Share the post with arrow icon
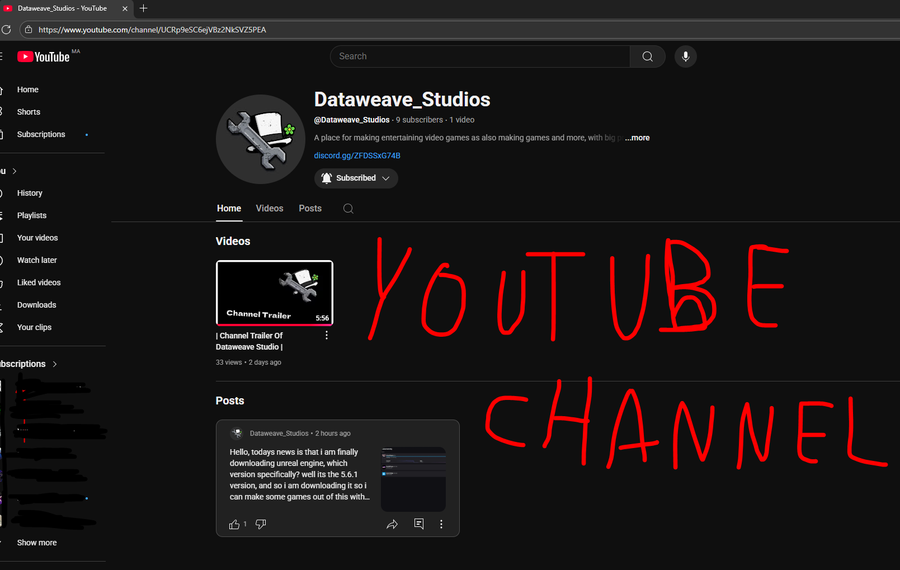The image size is (900, 570). [x=392, y=524]
